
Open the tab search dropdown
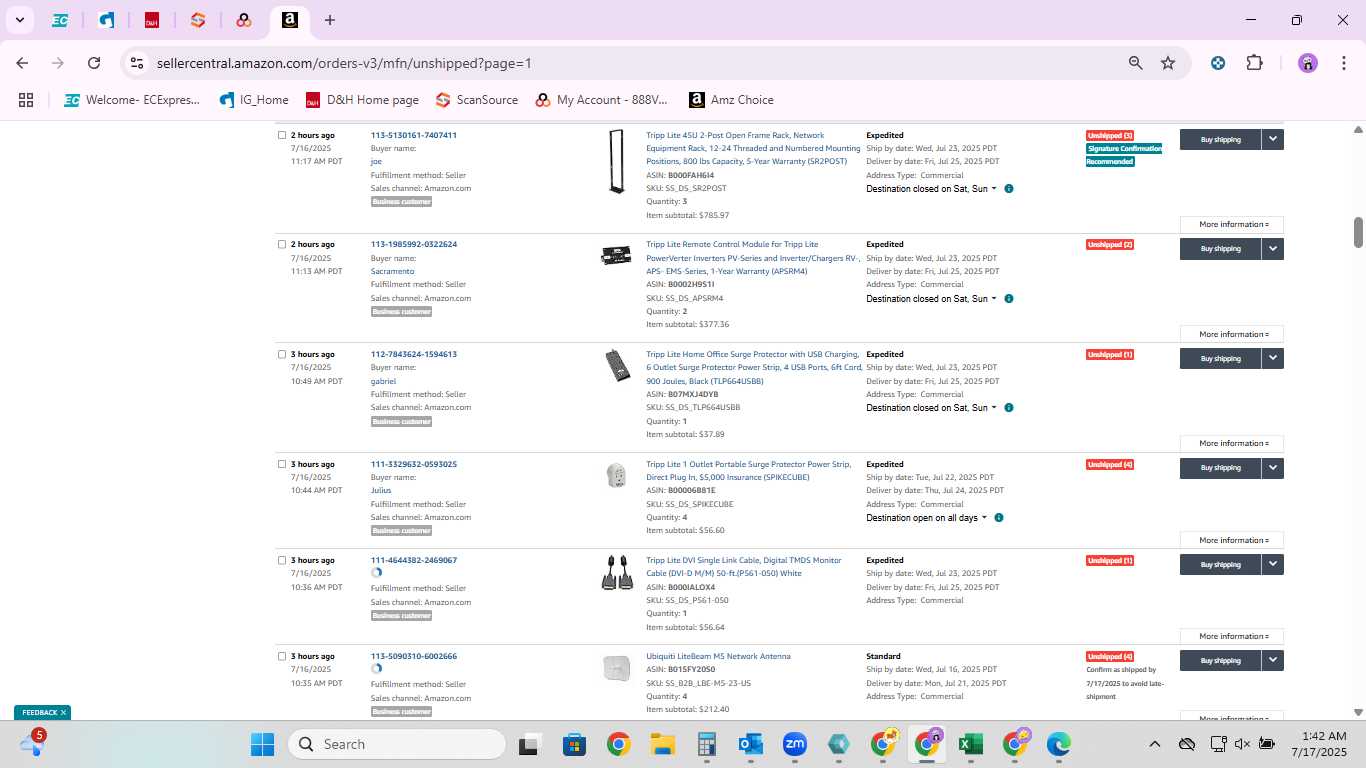point(20,20)
